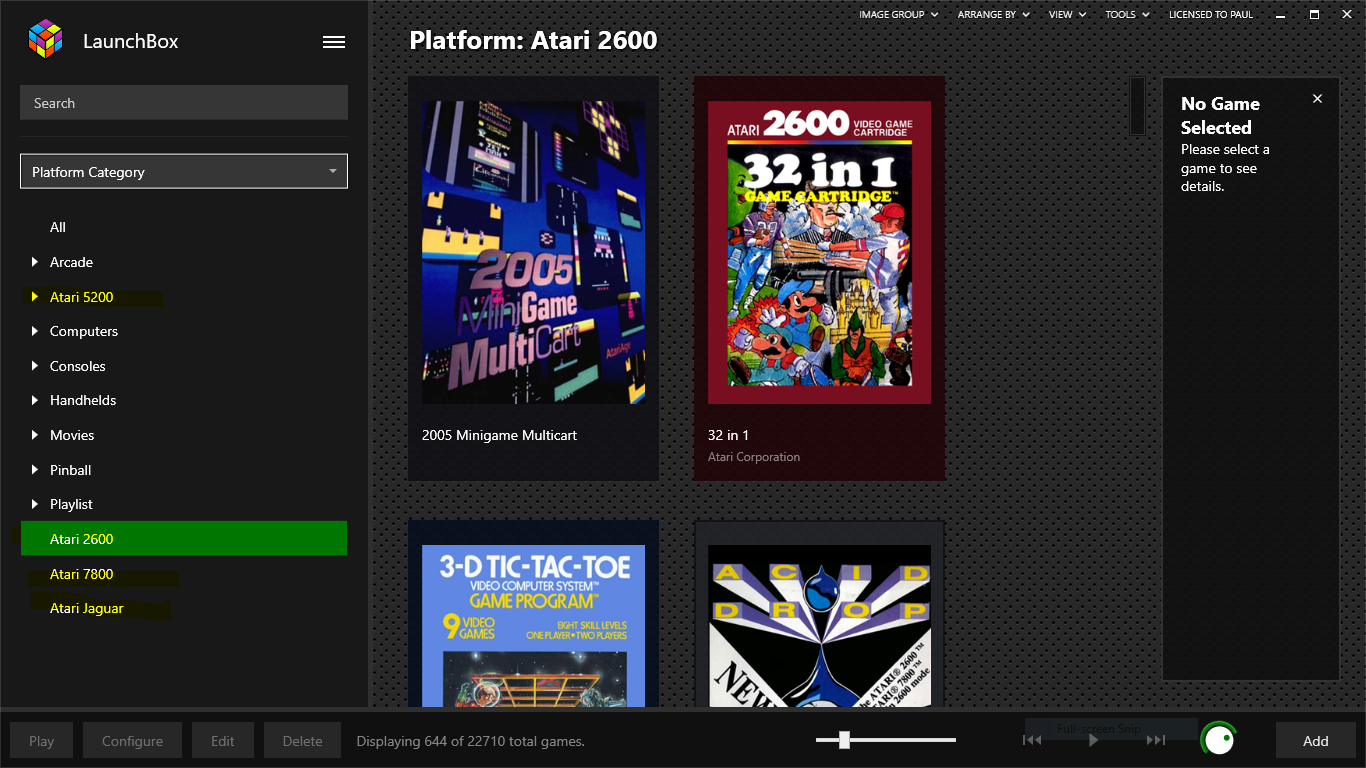
Task: Expand the Consoles category
Action: point(35,366)
